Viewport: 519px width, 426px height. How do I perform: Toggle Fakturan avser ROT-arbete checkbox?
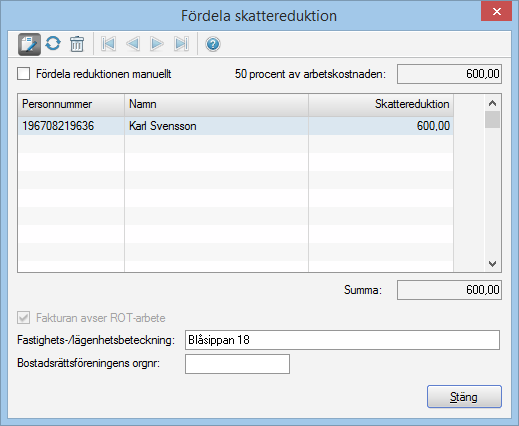[x=24, y=318]
